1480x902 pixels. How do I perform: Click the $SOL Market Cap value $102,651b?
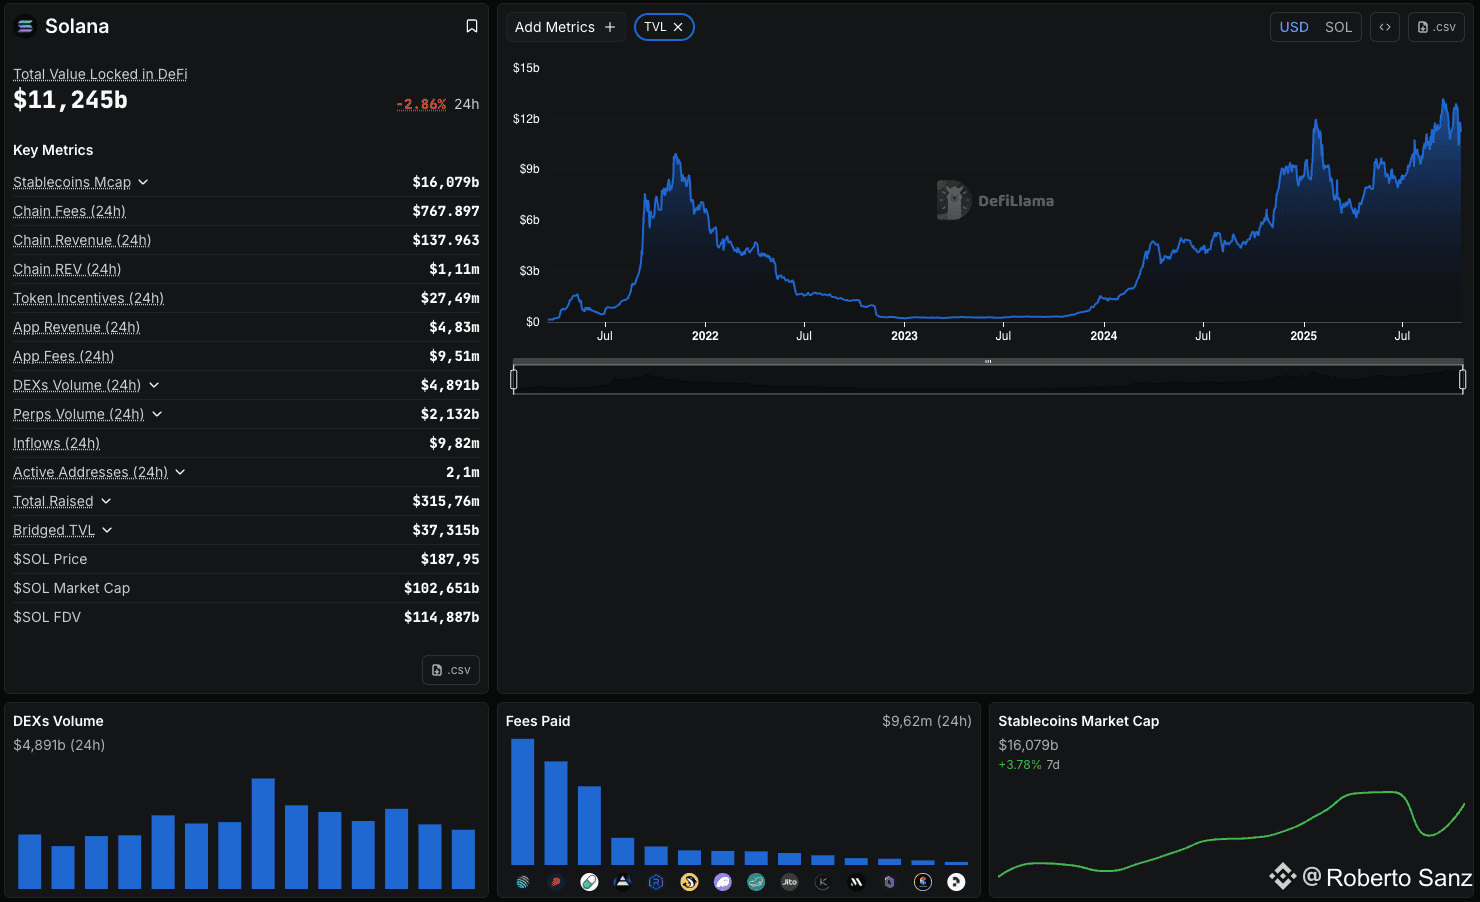click(x=442, y=588)
